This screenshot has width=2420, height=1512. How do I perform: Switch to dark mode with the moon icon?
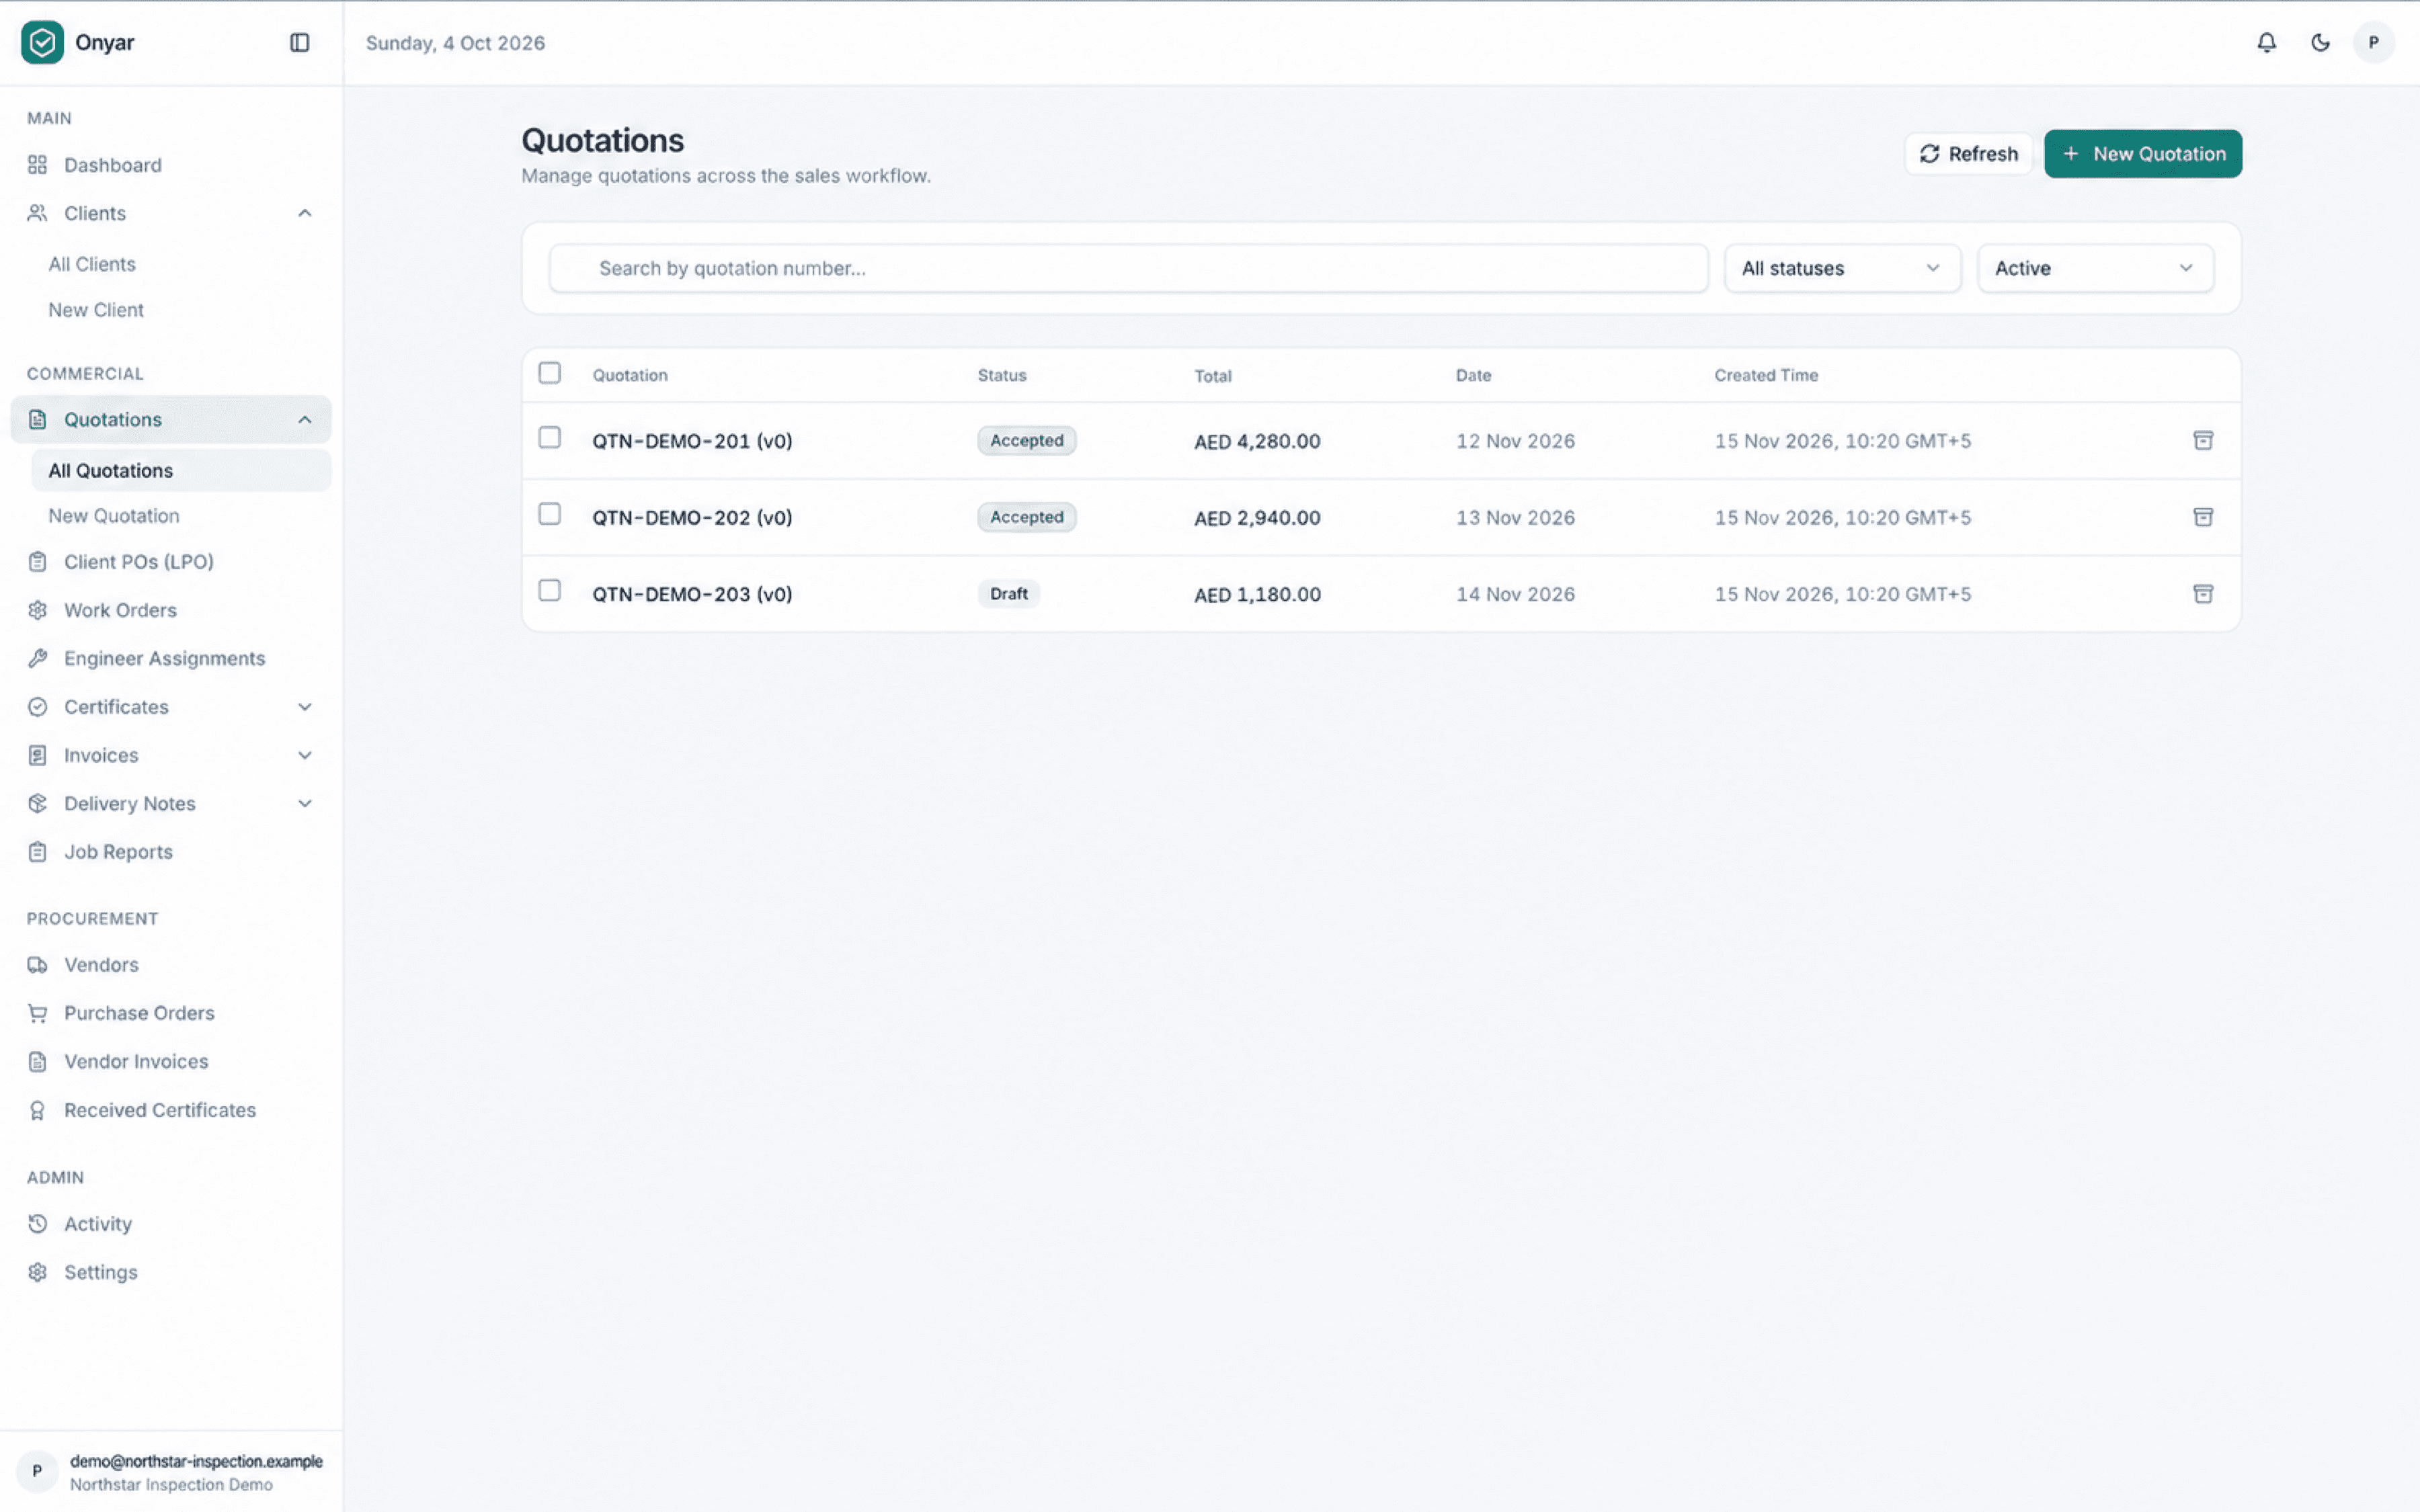pyautogui.click(x=2320, y=42)
